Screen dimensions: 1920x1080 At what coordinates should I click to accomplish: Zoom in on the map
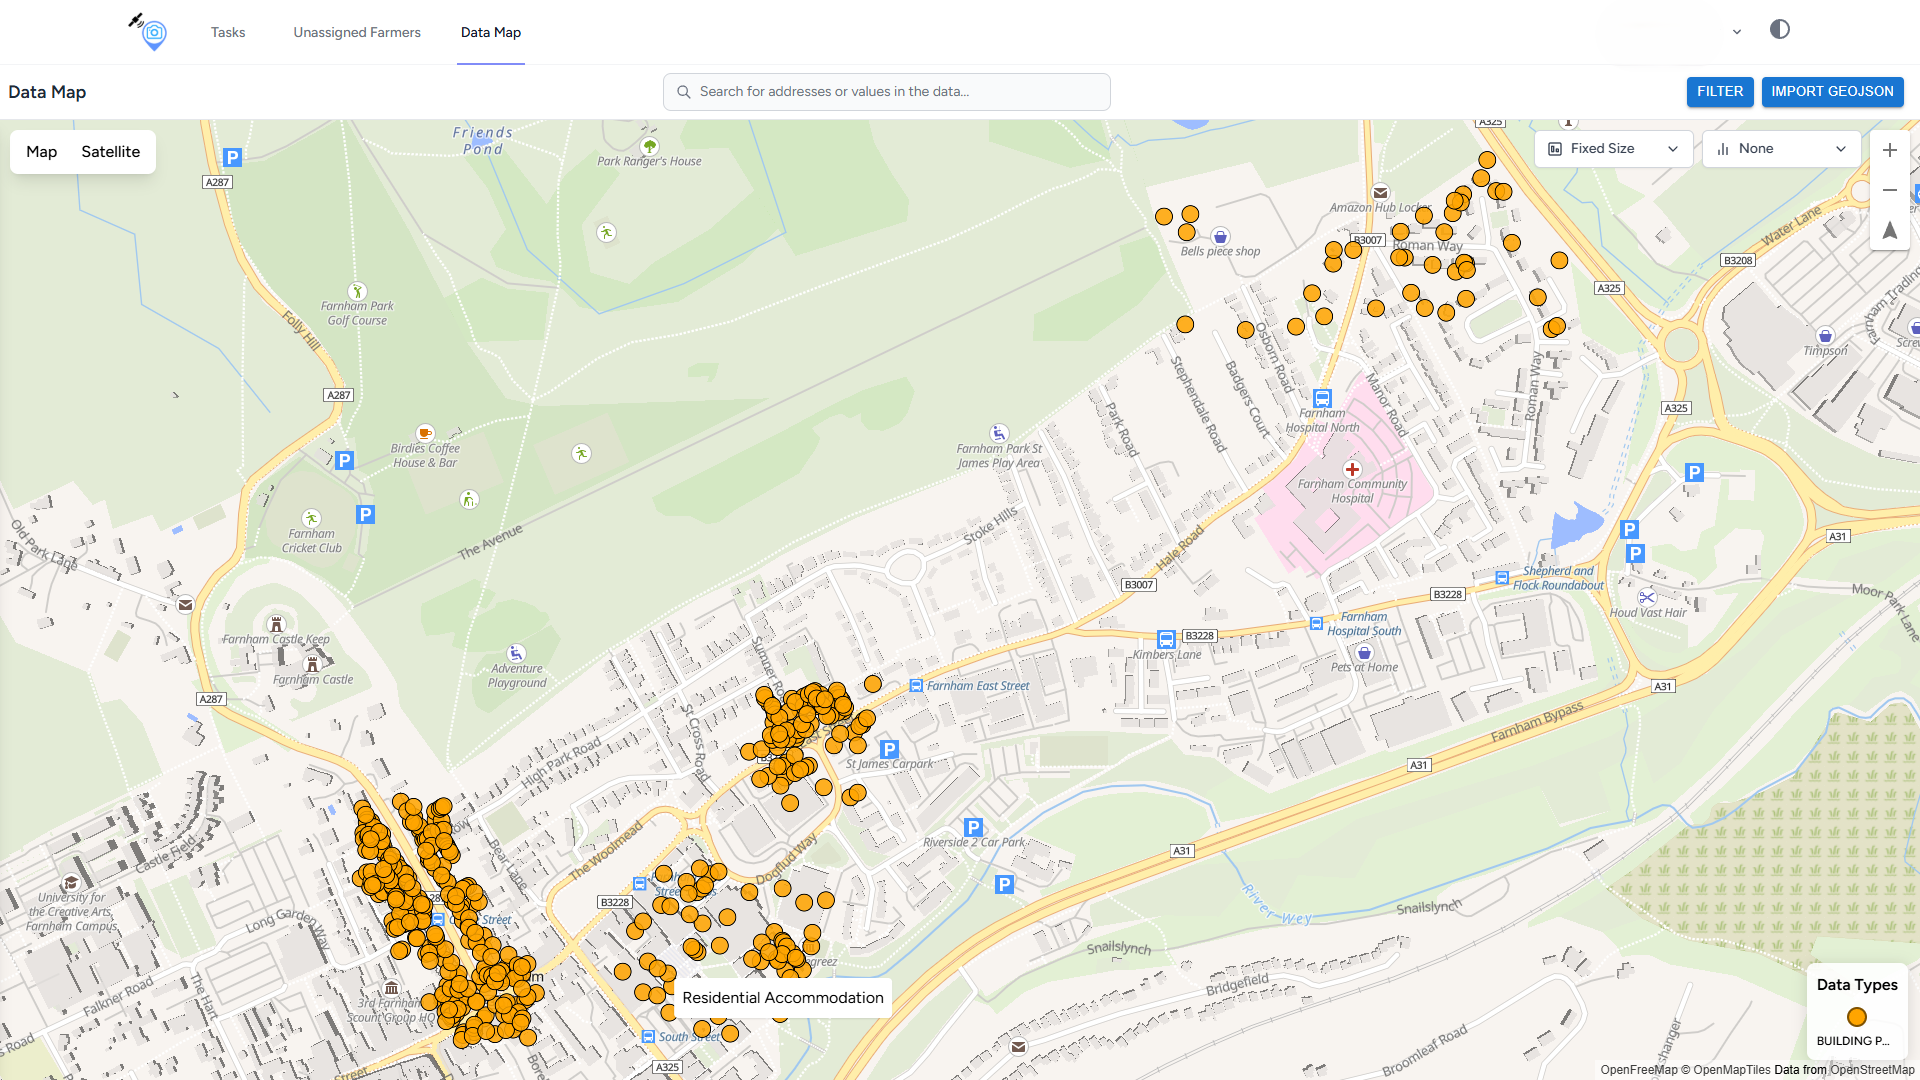[1889, 150]
